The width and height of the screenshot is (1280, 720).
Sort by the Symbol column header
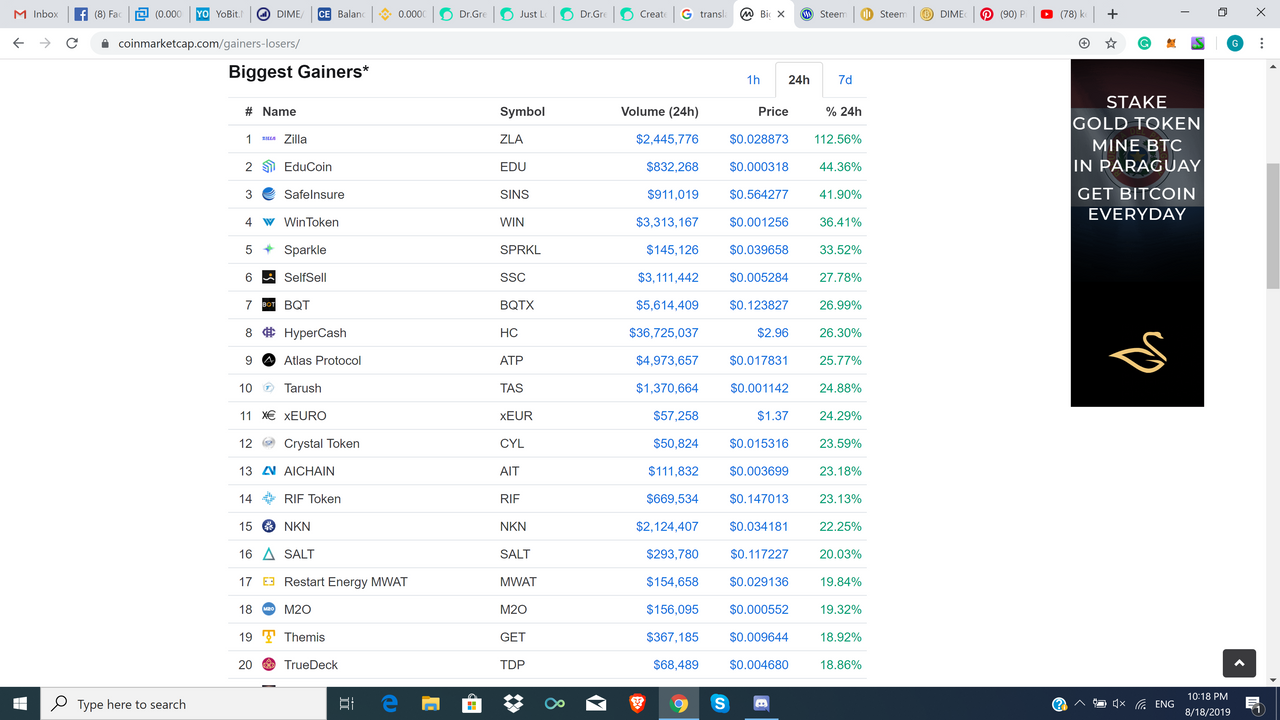(x=522, y=112)
